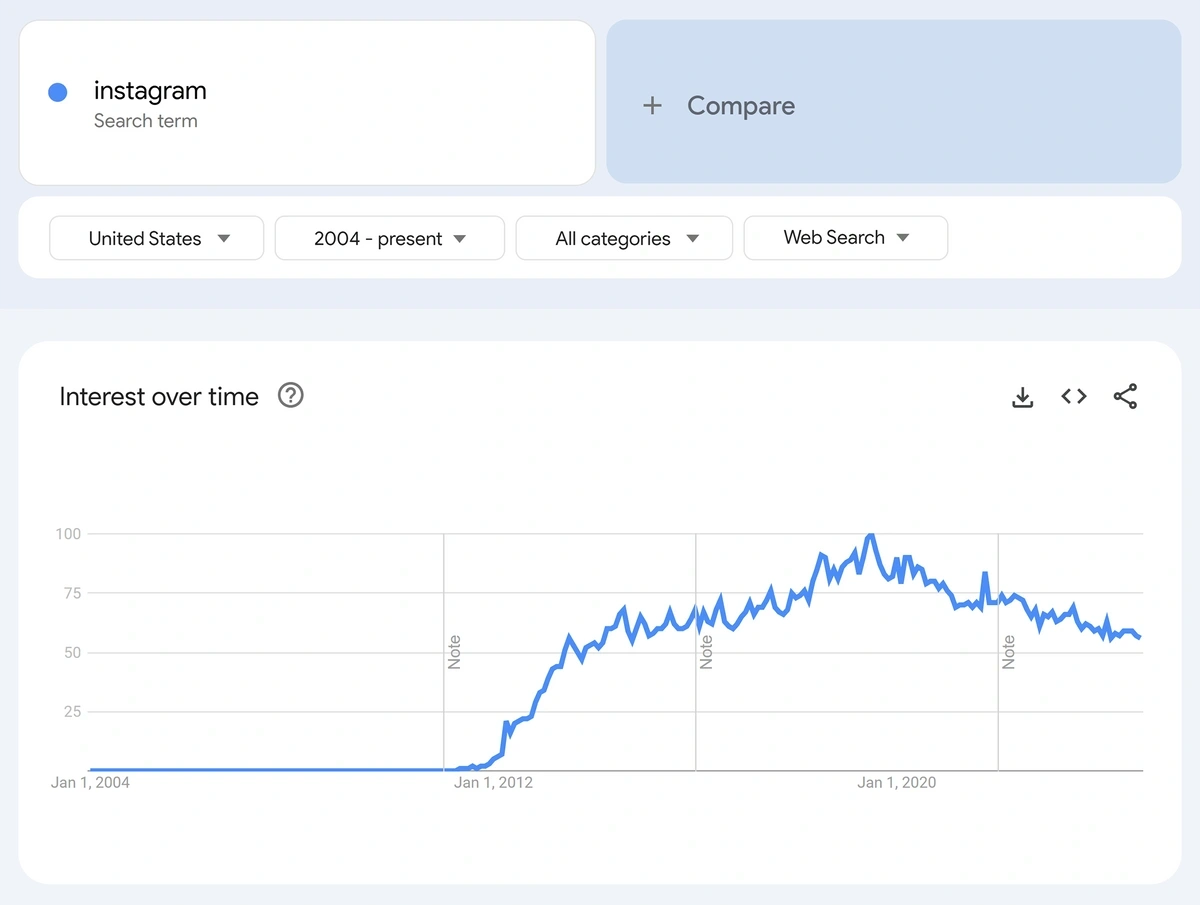Change the Web Search type dropdown
The width and height of the screenshot is (1200, 905).
click(845, 238)
